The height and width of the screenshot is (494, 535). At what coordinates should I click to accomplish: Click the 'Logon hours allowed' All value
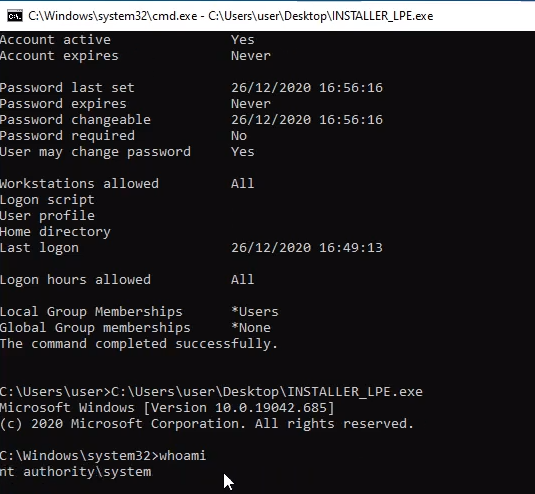[x=243, y=280]
